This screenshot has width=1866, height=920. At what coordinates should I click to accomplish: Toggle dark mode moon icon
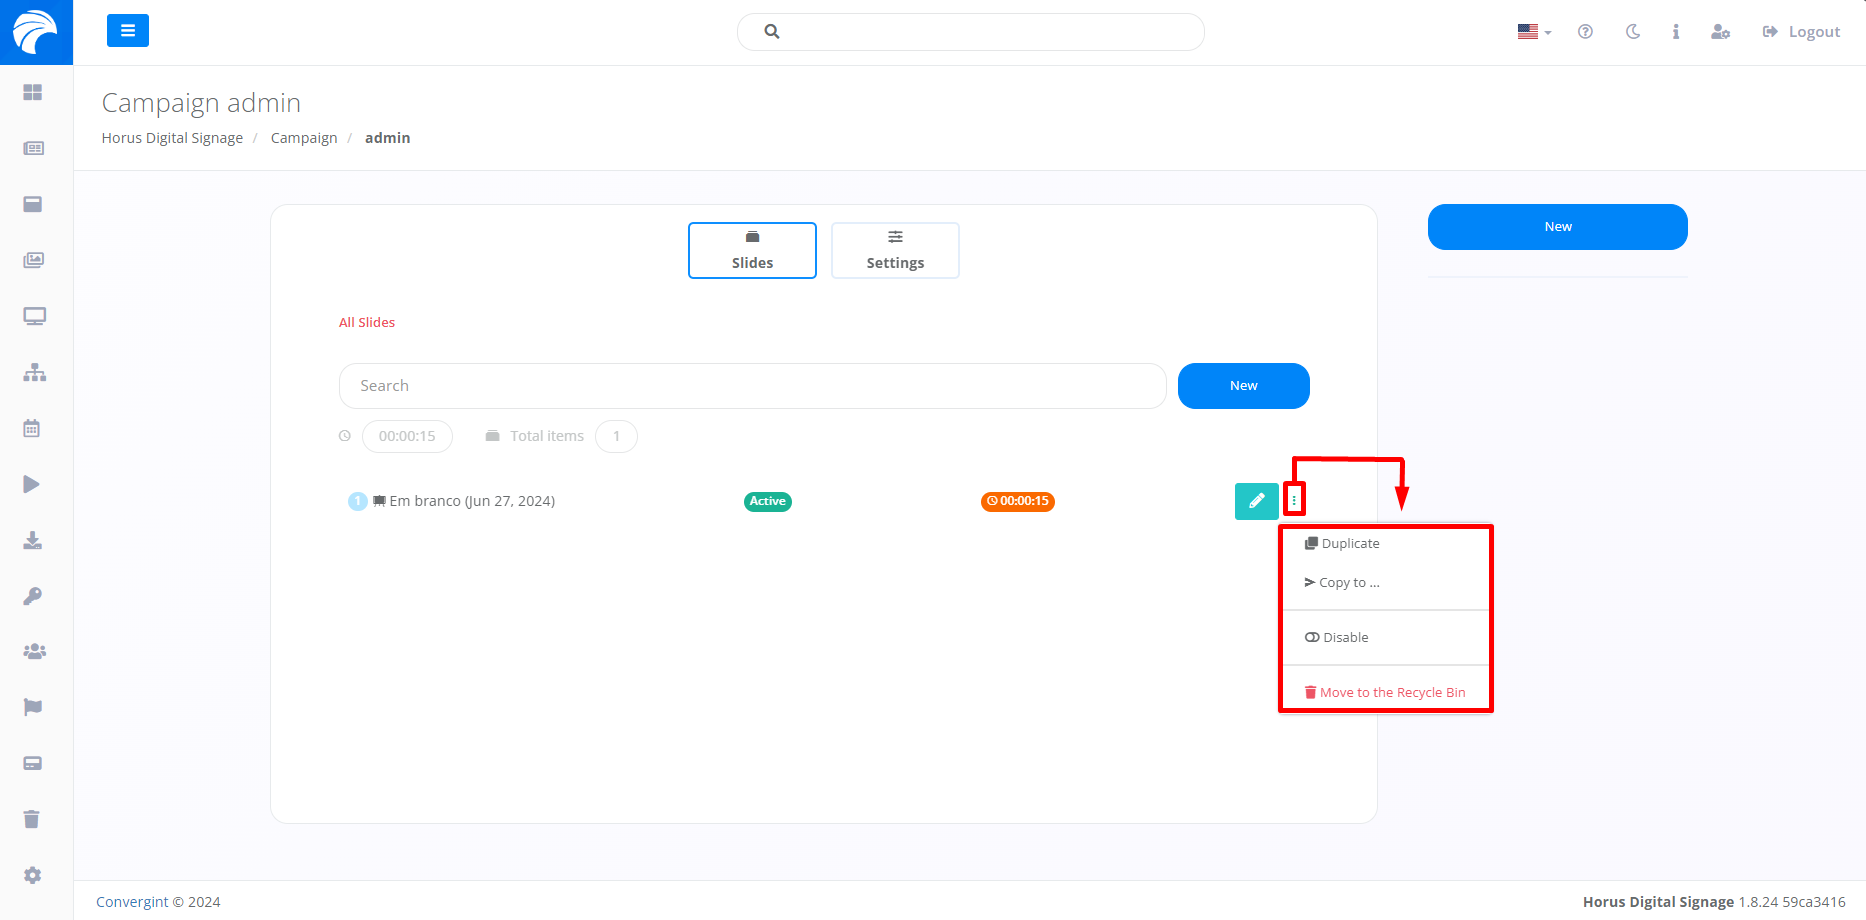point(1633,32)
